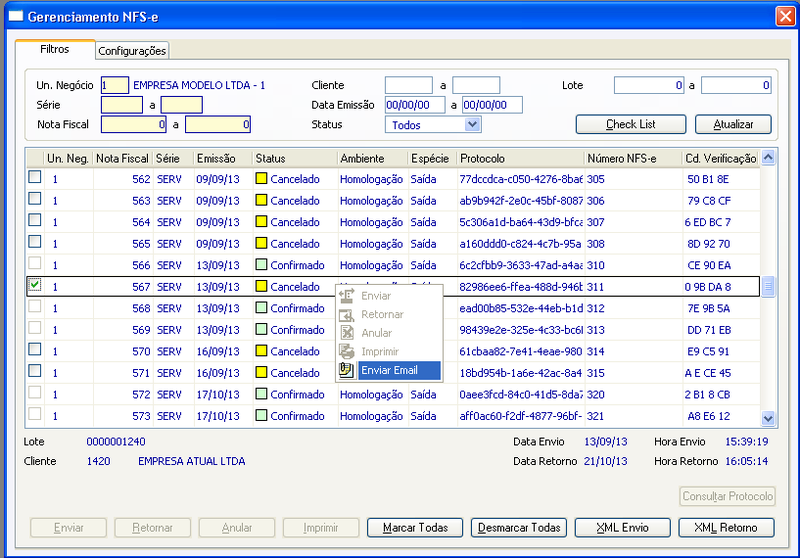The width and height of the screenshot is (800, 558).
Task: Focus the Un. Negócio input field
Action: 115,85
